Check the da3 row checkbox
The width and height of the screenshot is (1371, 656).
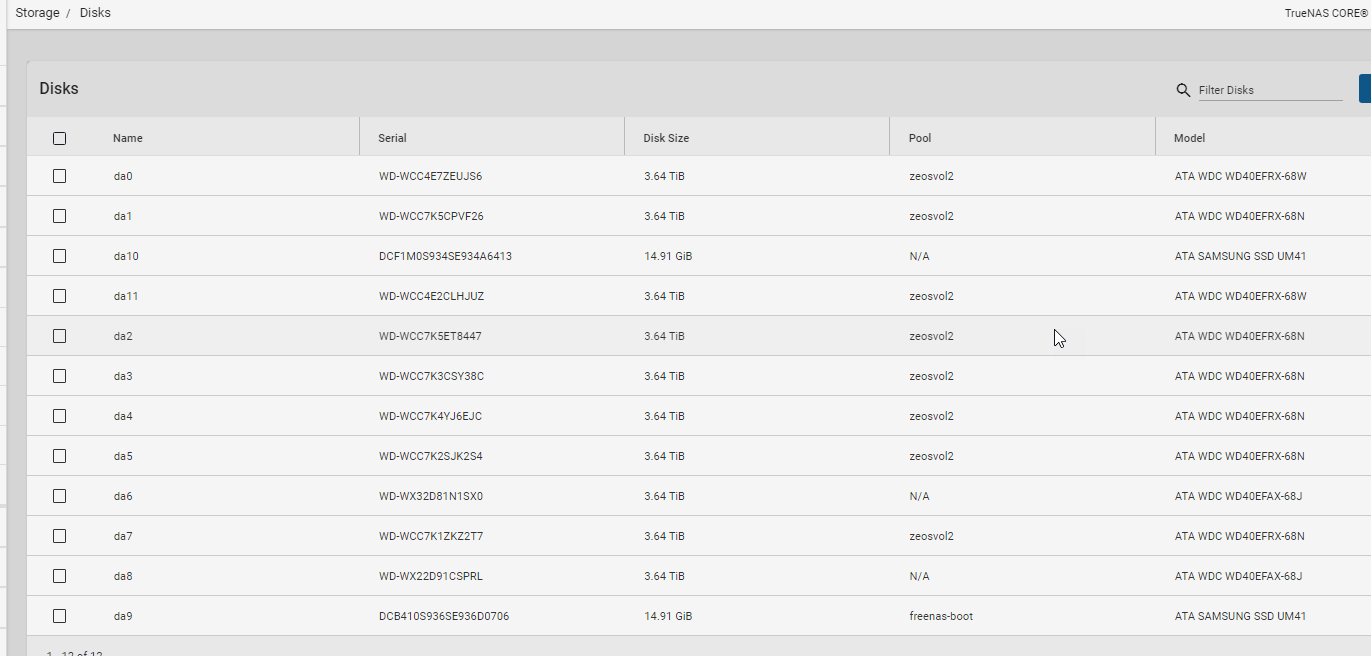click(59, 376)
